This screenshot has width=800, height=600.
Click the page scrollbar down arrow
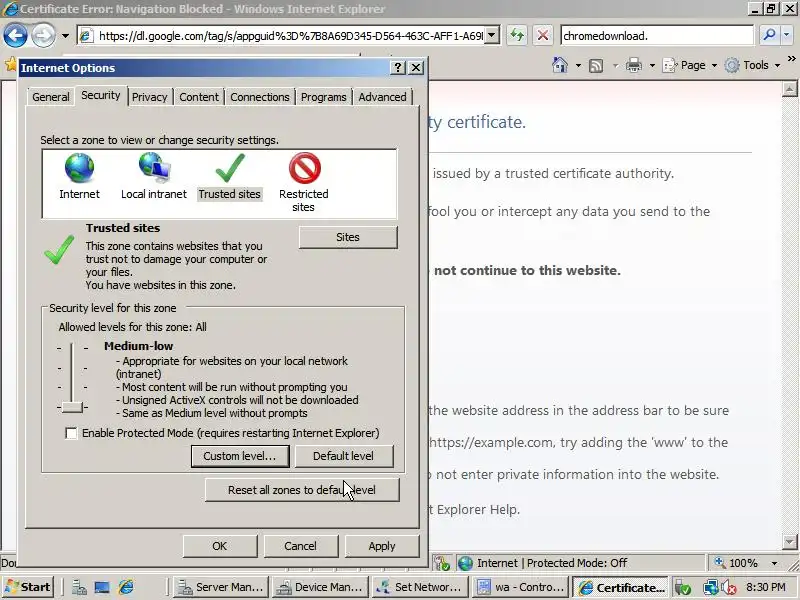click(x=789, y=541)
